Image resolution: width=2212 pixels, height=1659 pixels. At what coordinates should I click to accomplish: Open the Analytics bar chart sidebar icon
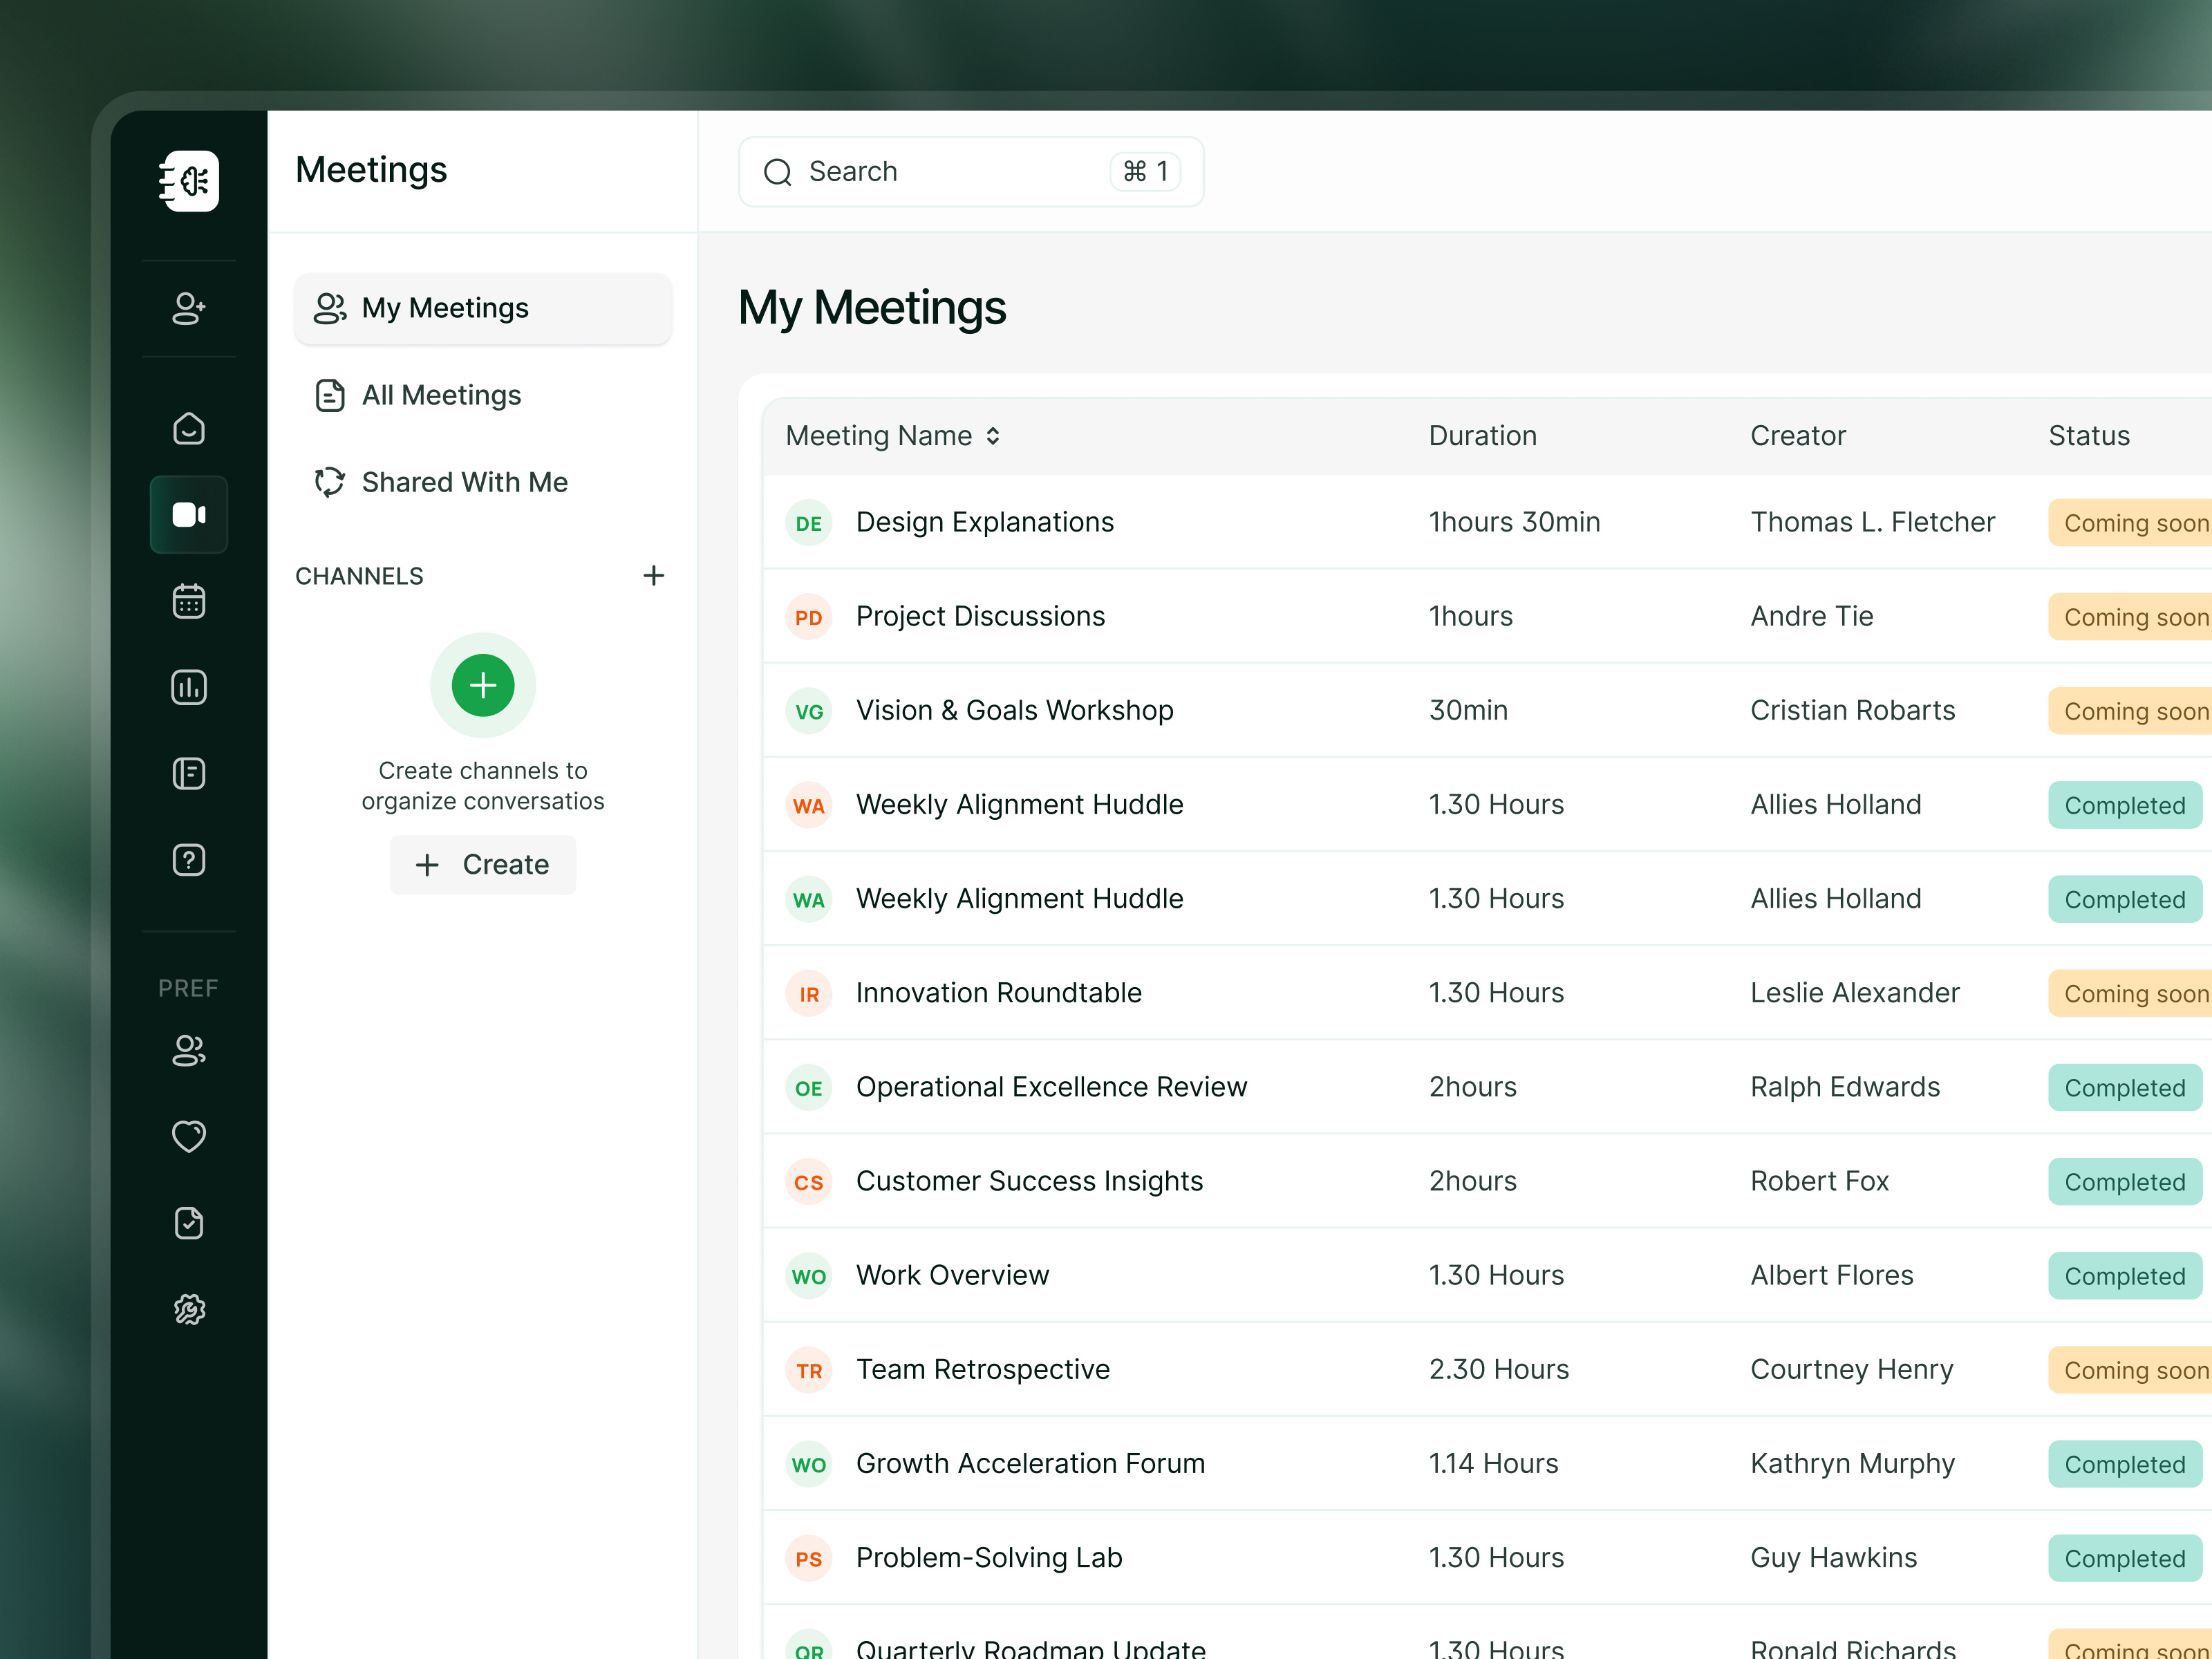coord(188,687)
